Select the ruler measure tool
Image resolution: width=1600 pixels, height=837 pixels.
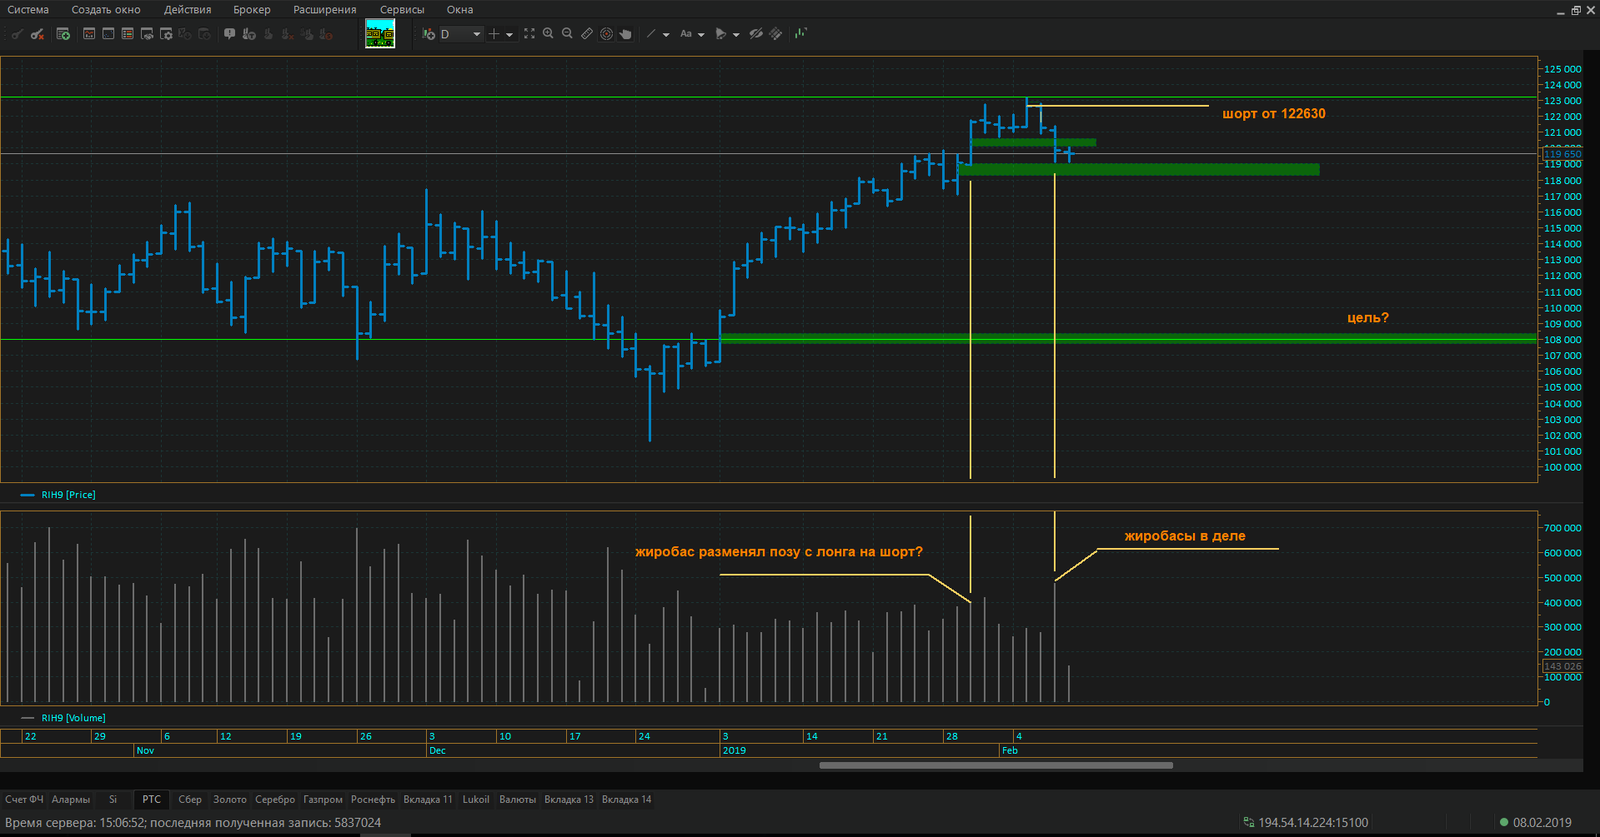587,34
